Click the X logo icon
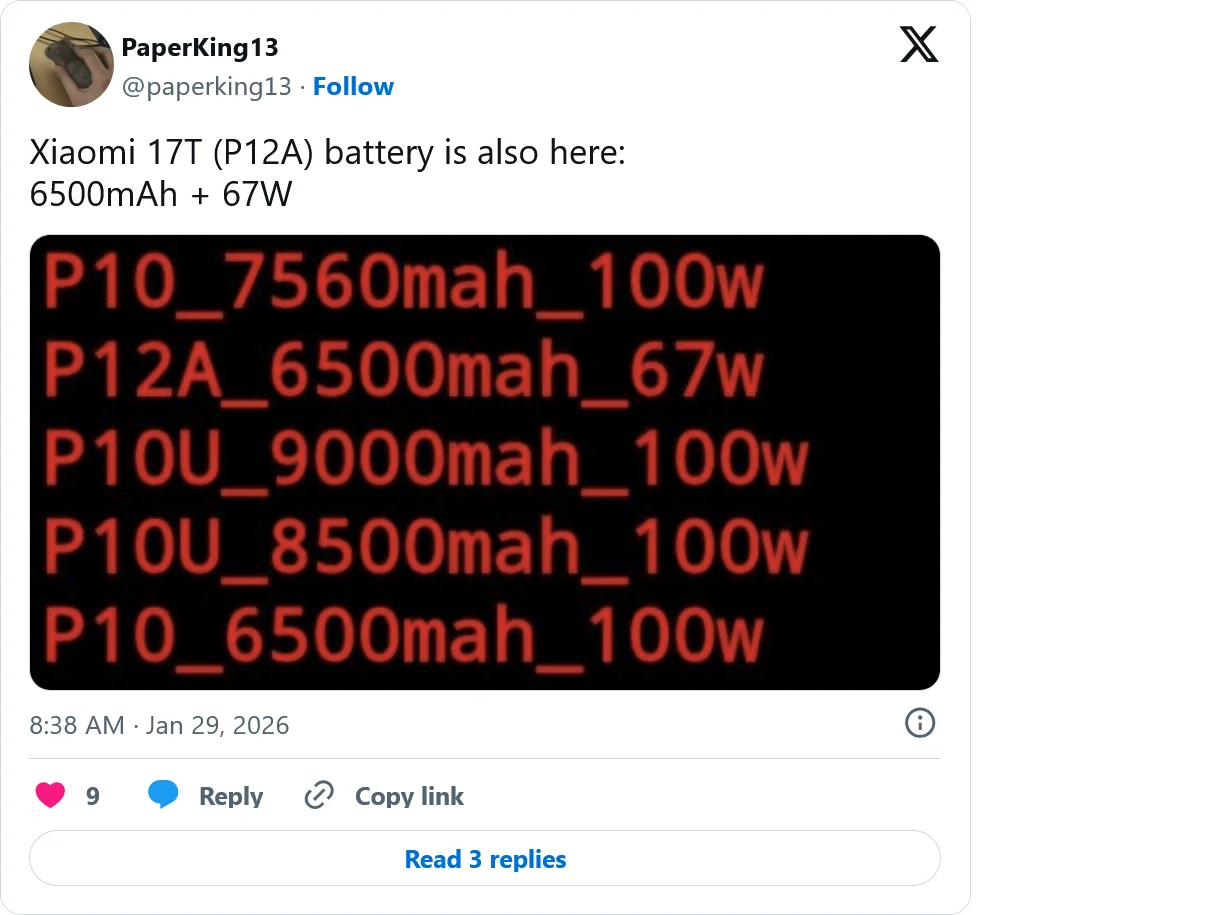The width and height of the screenshot is (1228, 915). point(919,44)
